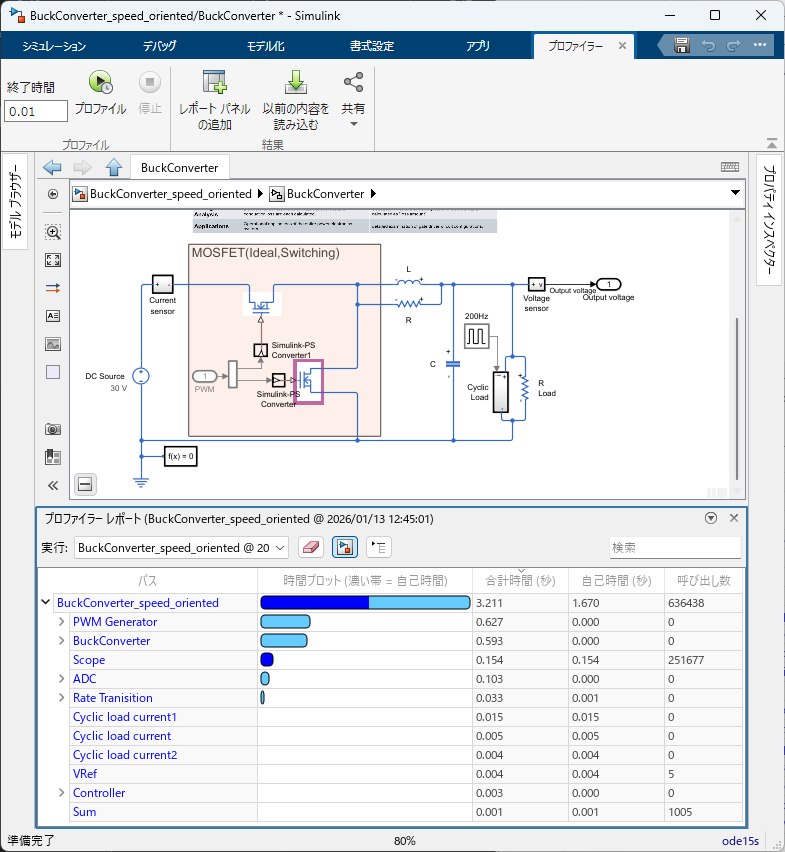This screenshot has height=852, width=785.
Task: Toggle the tree-view button beside the search box
Action: click(x=379, y=547)
